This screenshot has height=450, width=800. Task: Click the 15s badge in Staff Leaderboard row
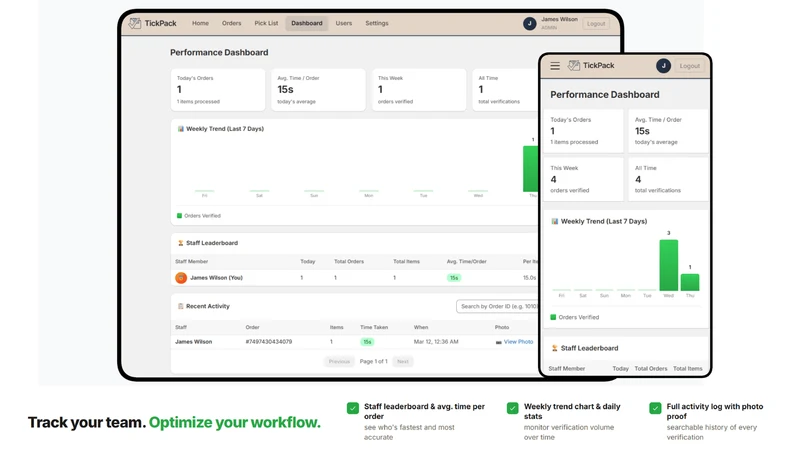point(454,278)
